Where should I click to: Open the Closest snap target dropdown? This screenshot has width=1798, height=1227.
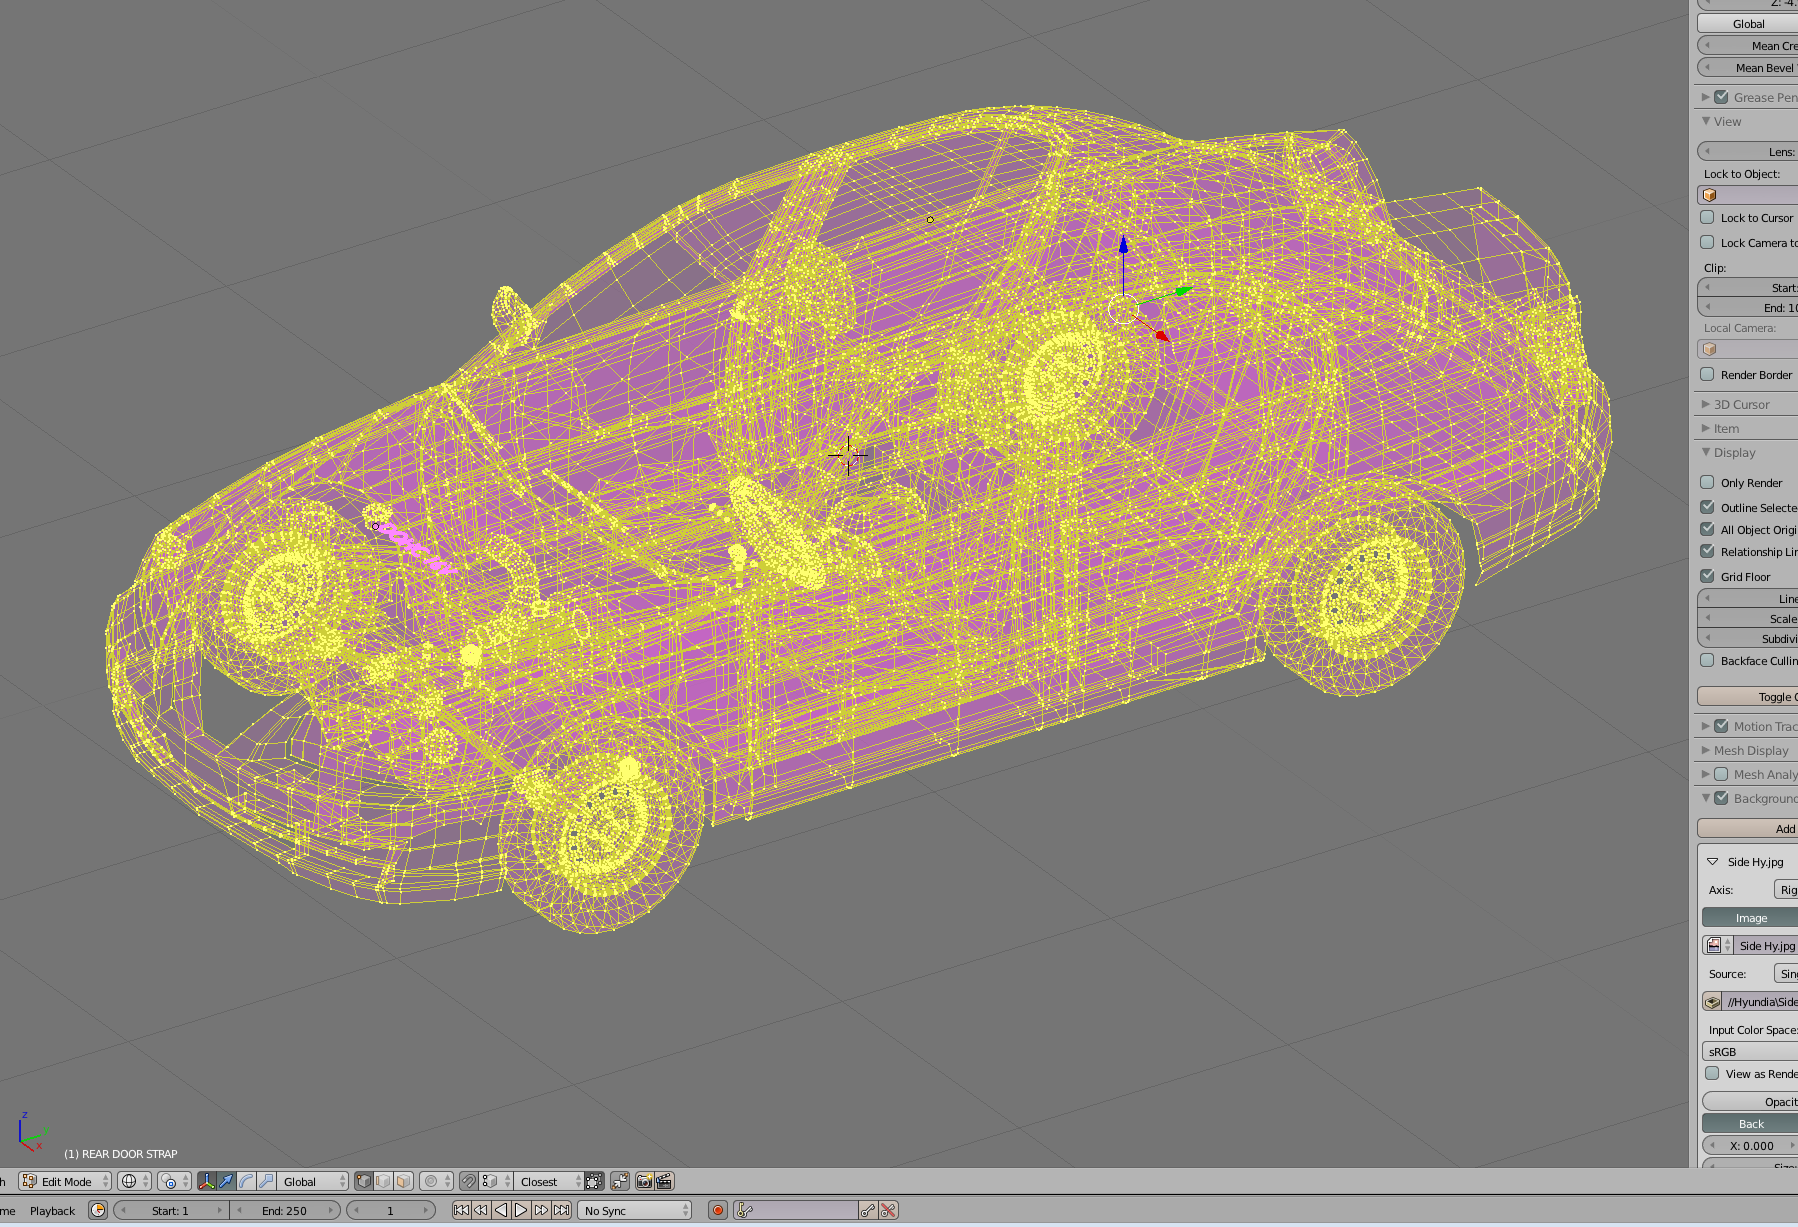click(x=548, y=1181)
